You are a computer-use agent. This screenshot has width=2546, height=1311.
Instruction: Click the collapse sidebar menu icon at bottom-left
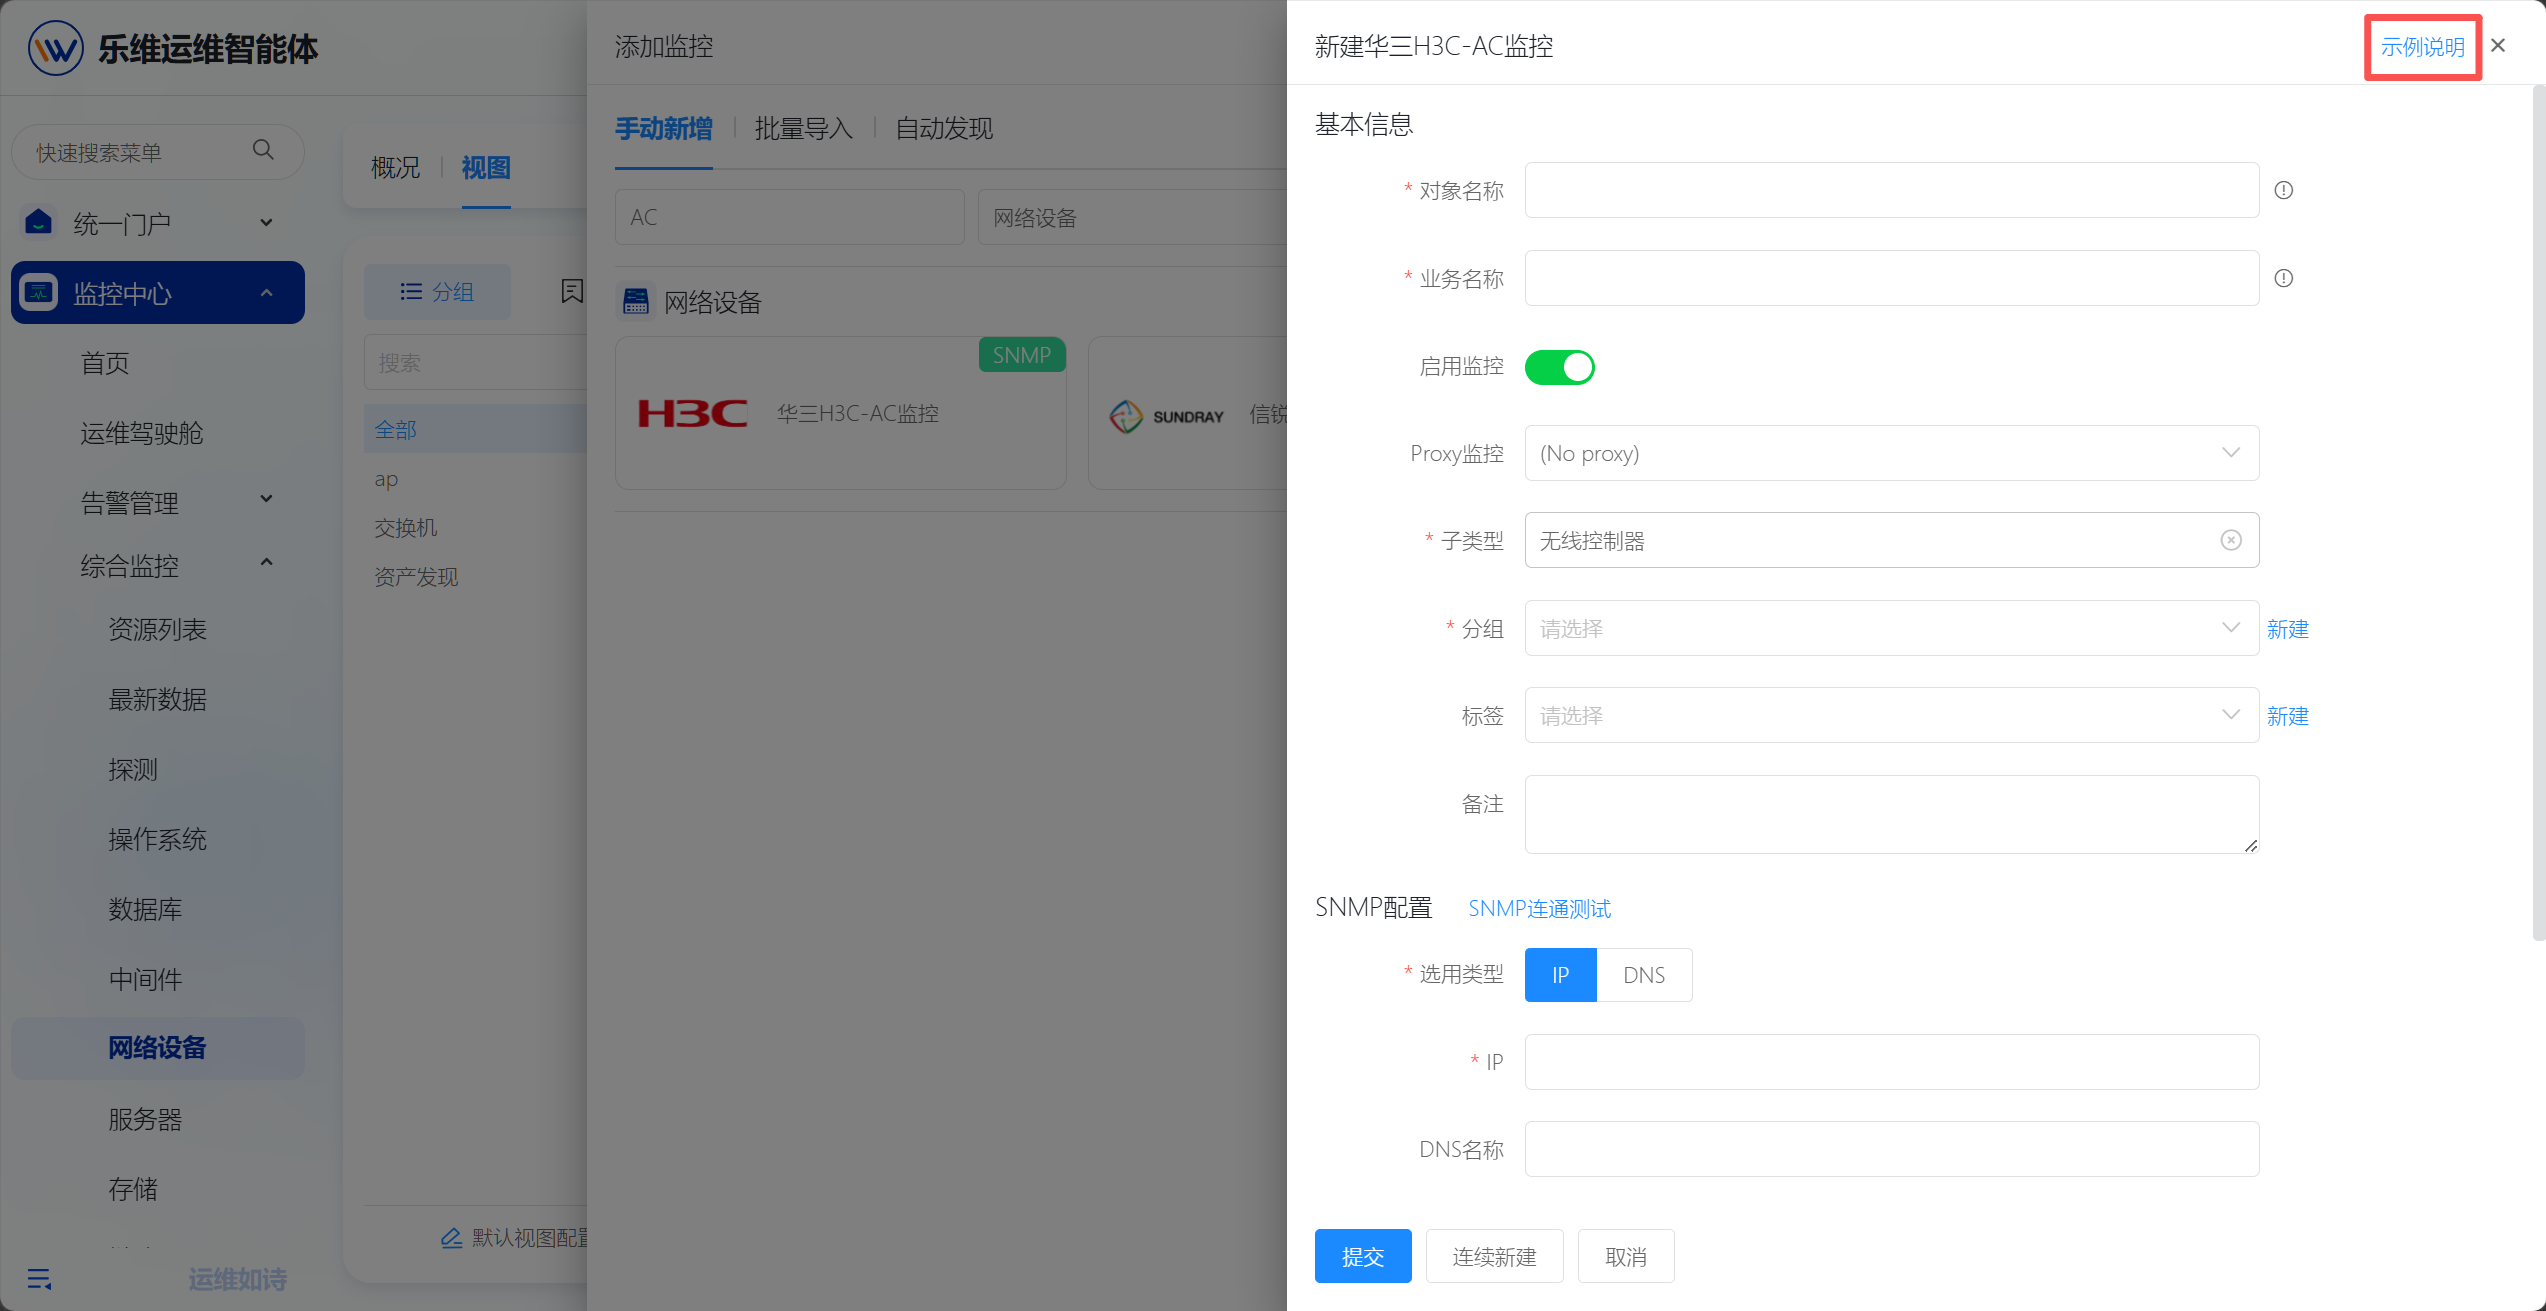click(x=39, y=1279)
